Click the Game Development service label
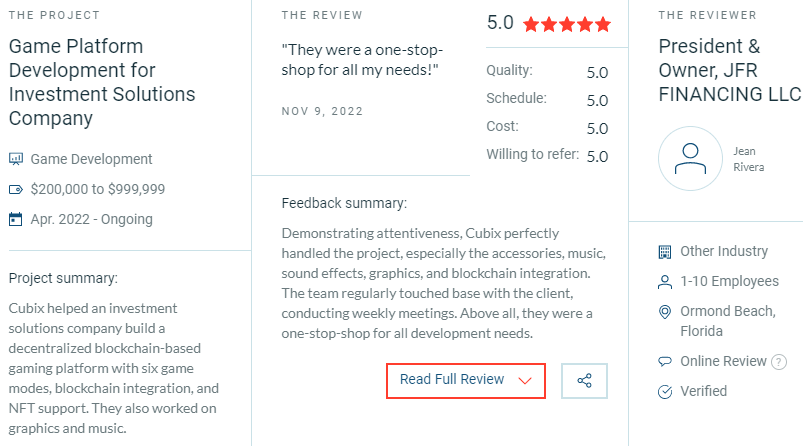The height and width of the screenshot is (446, 812). click(x=91, y=159)
